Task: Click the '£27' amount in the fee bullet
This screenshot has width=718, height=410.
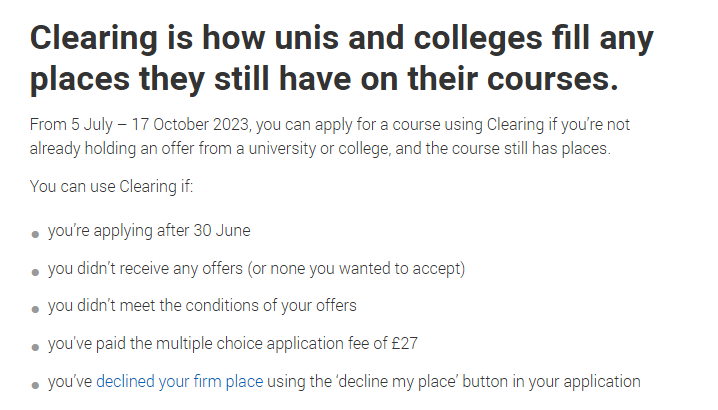Action: 405,344
